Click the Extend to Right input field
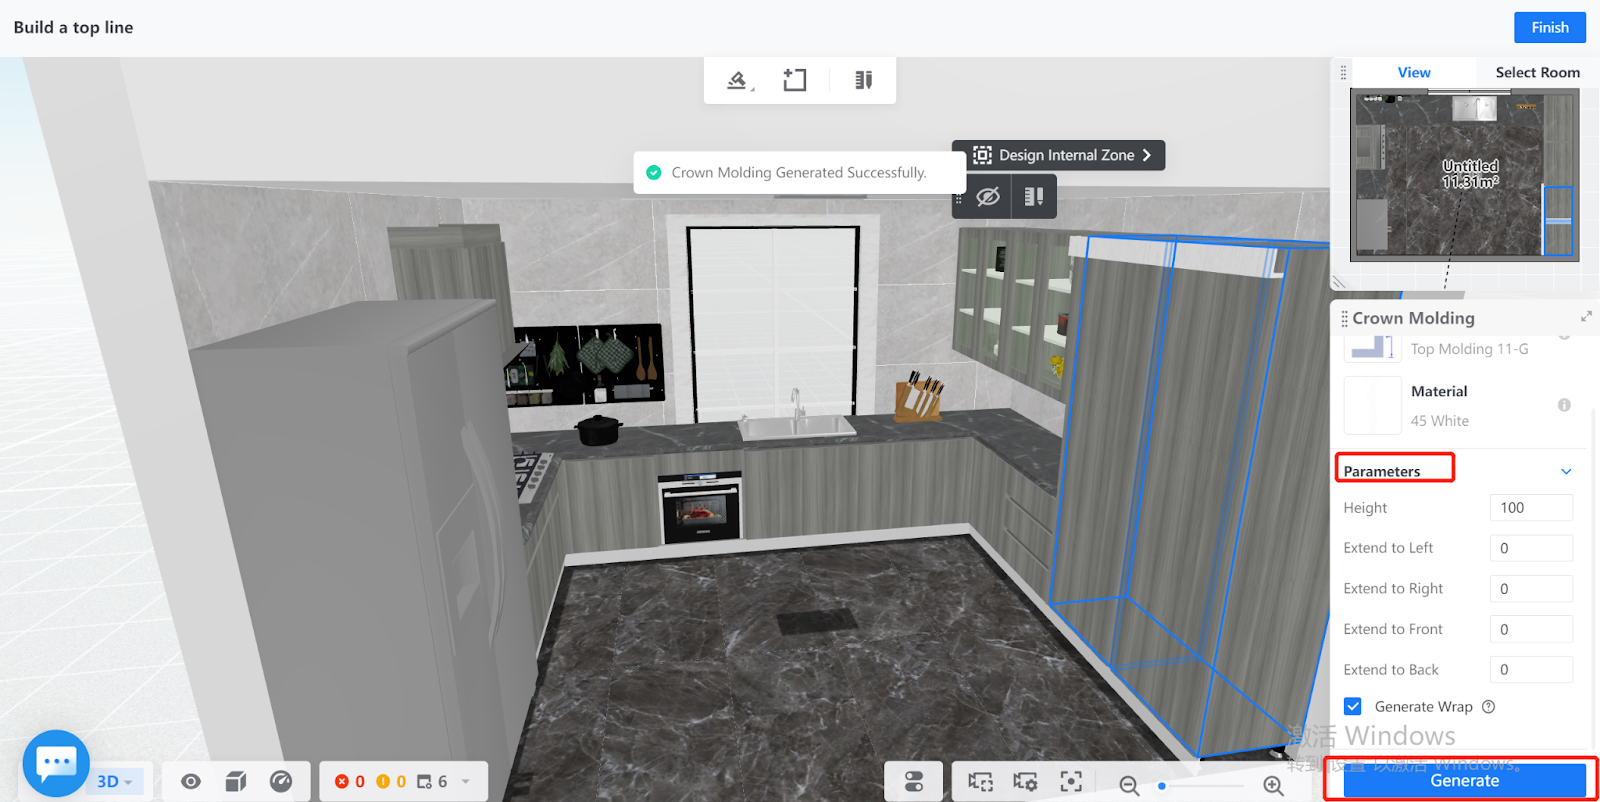 point(1531,589)
